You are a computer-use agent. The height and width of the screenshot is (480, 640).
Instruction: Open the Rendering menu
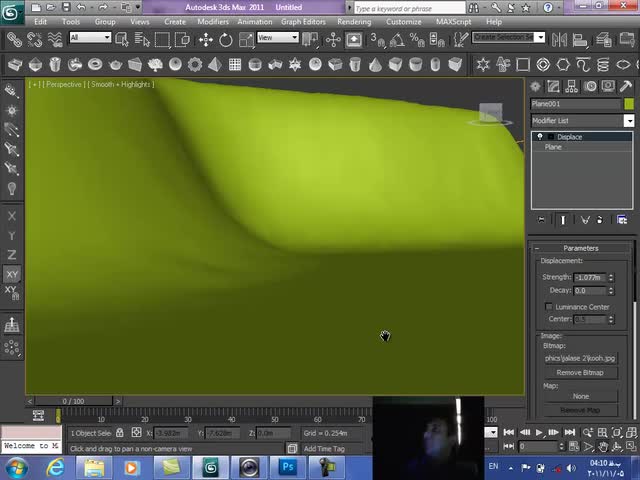click(354, 22)
